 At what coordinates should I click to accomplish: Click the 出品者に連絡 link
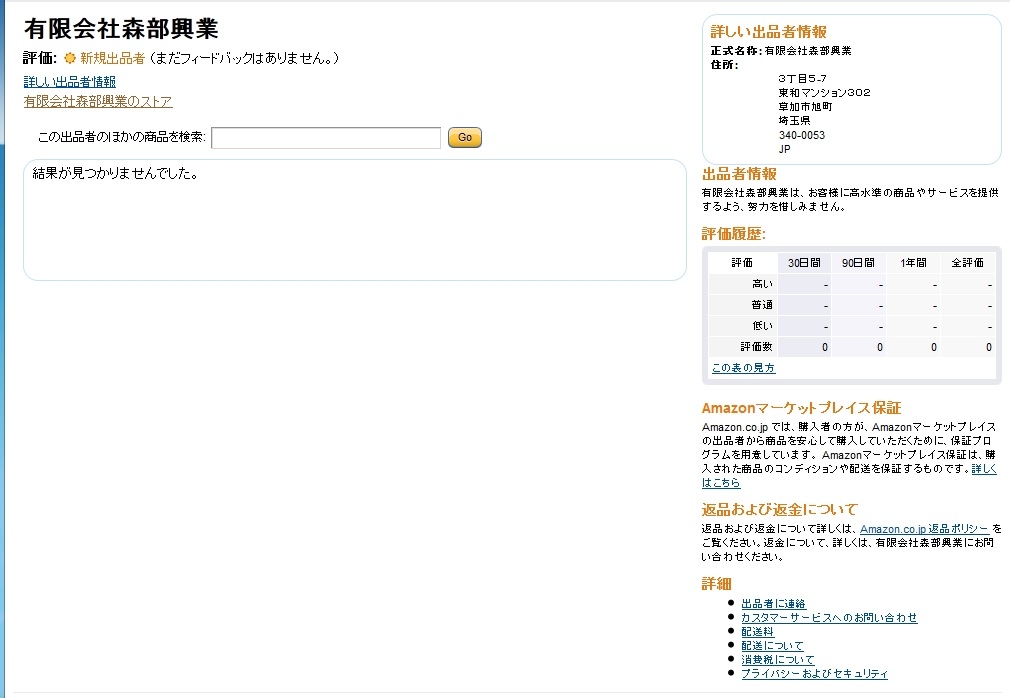(x=773, y=603)
